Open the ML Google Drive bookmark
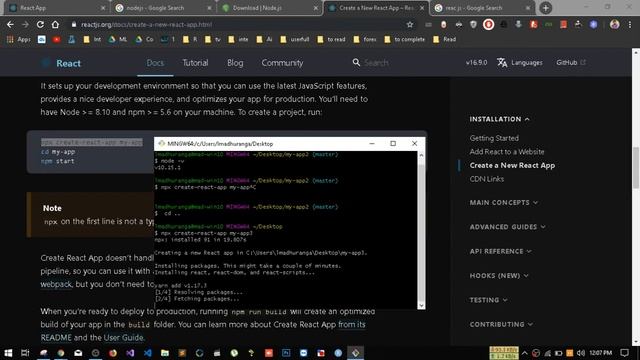The width and height of the screenshot is (640, 360). pos(118,40)
